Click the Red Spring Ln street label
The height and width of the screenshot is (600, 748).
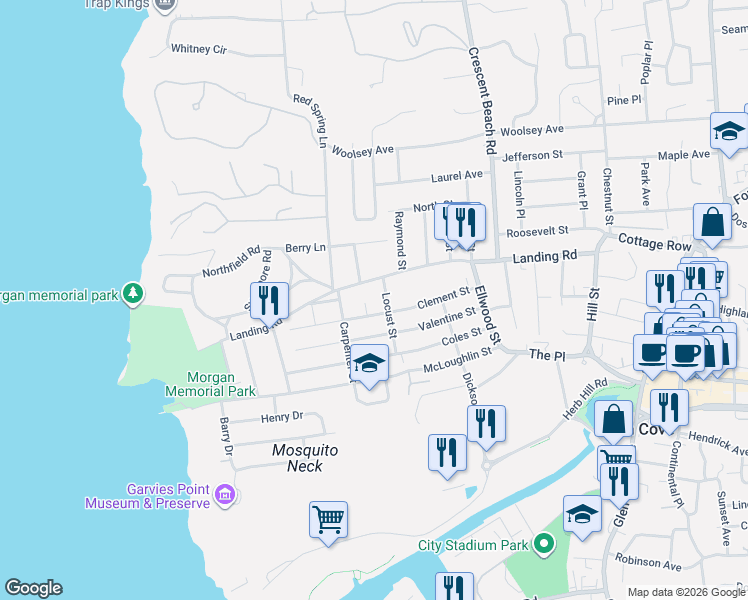tap(313, 120)
